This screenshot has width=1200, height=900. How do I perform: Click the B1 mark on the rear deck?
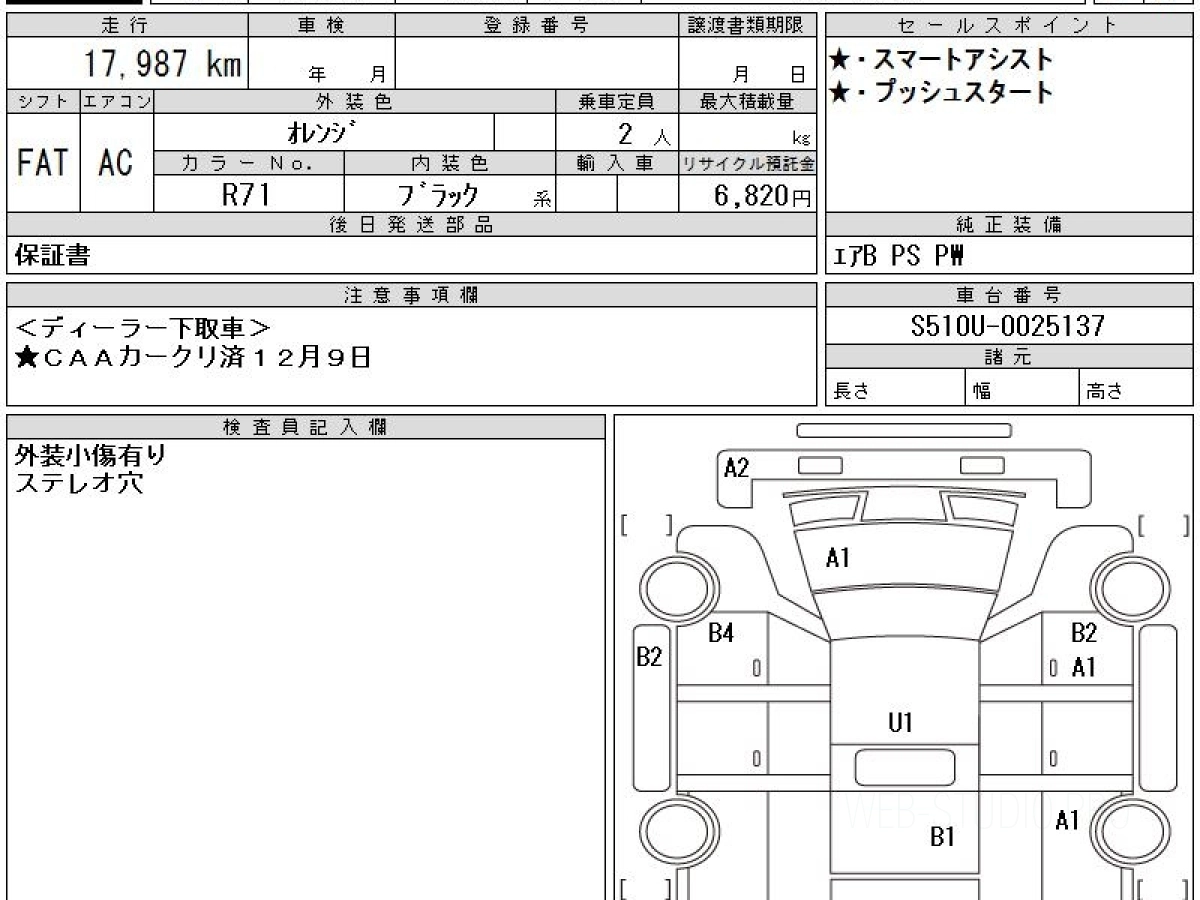(943, 838)
